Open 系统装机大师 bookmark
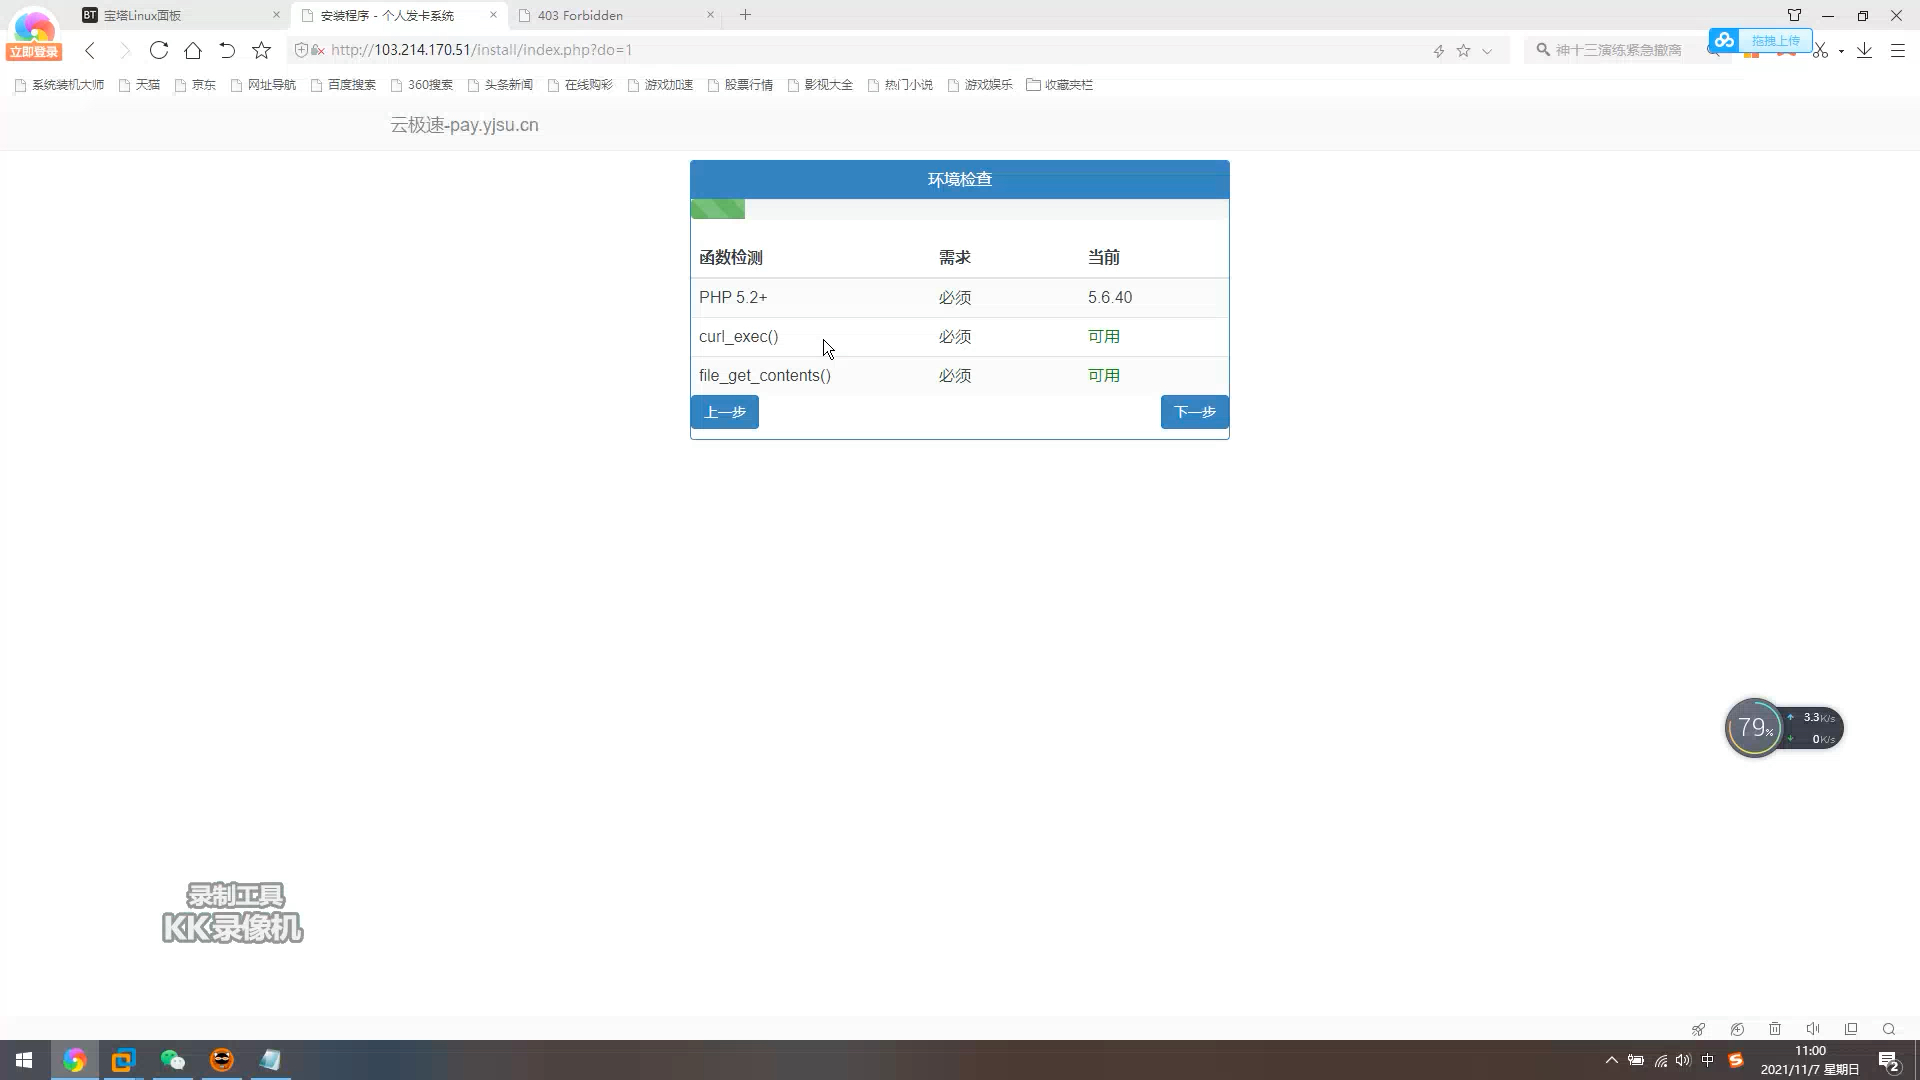 coord(59,85)
